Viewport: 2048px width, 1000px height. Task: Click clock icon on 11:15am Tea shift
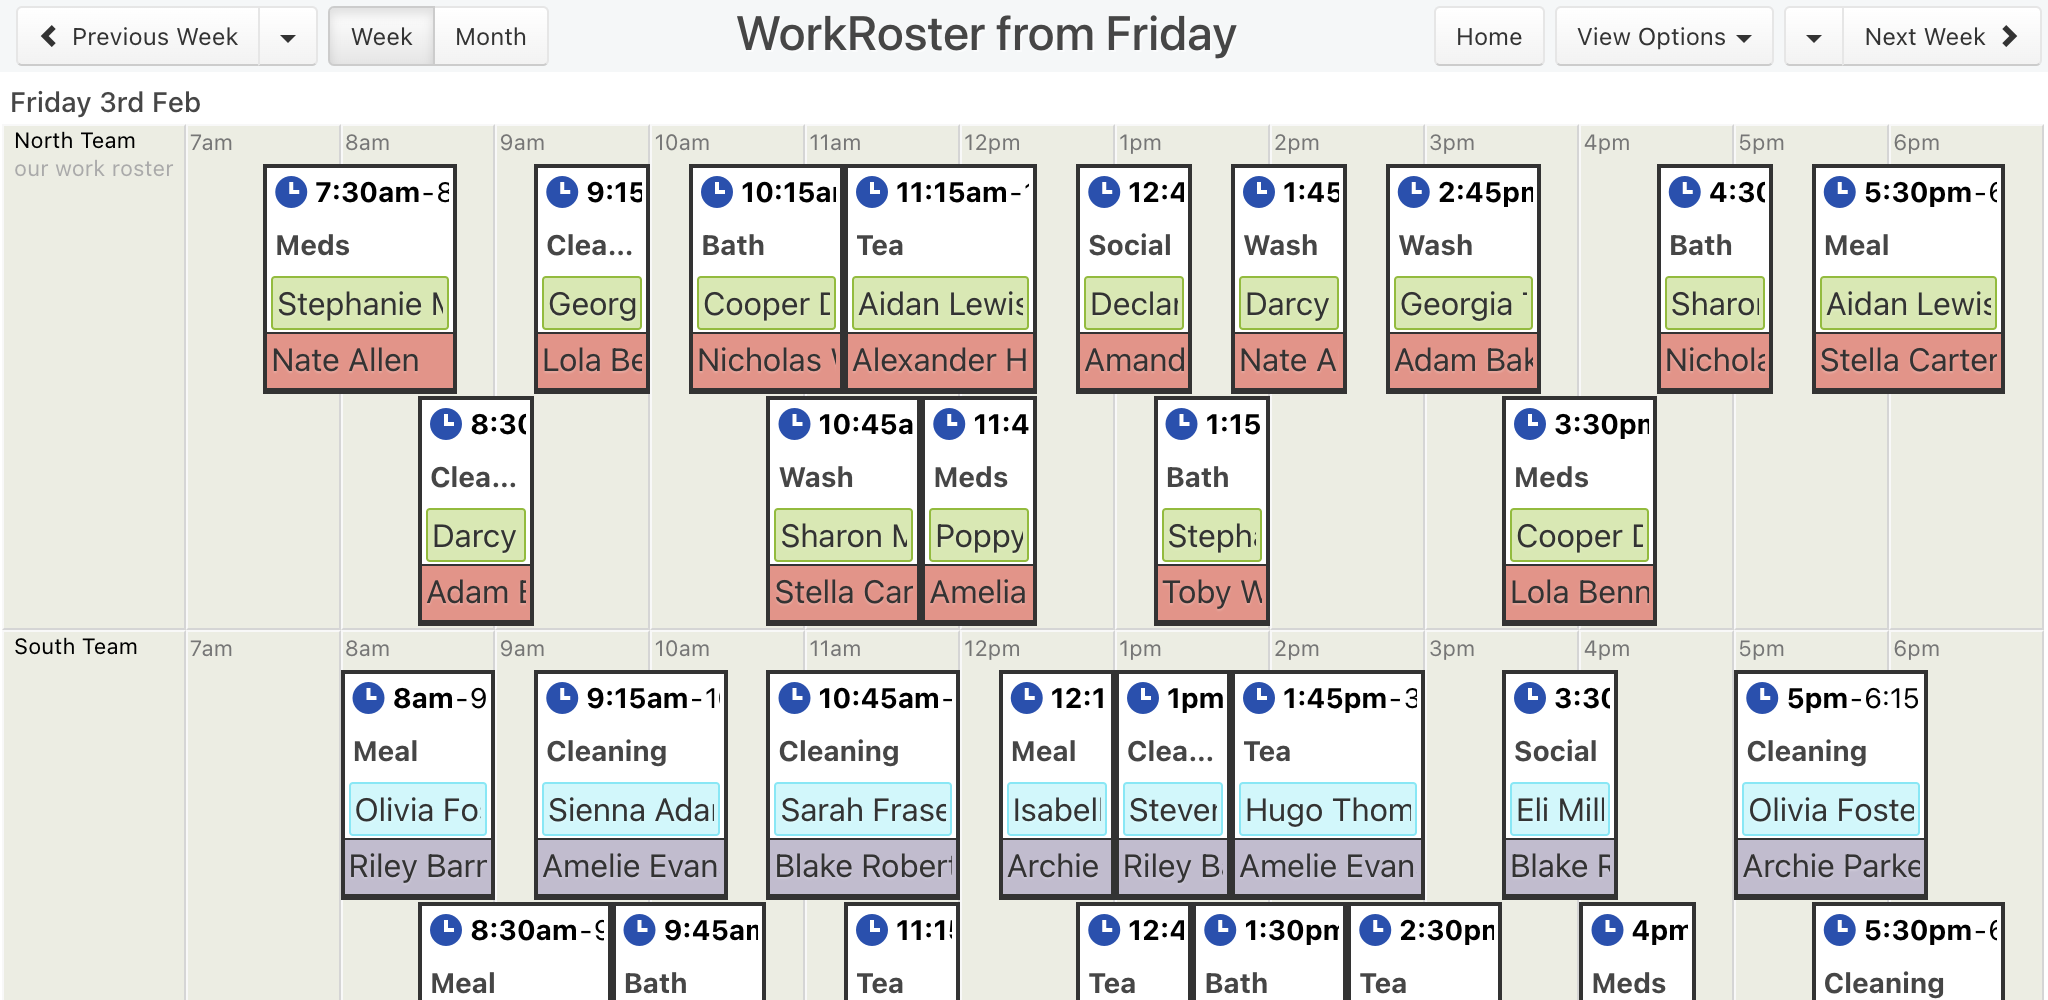[x=872, y=191]
